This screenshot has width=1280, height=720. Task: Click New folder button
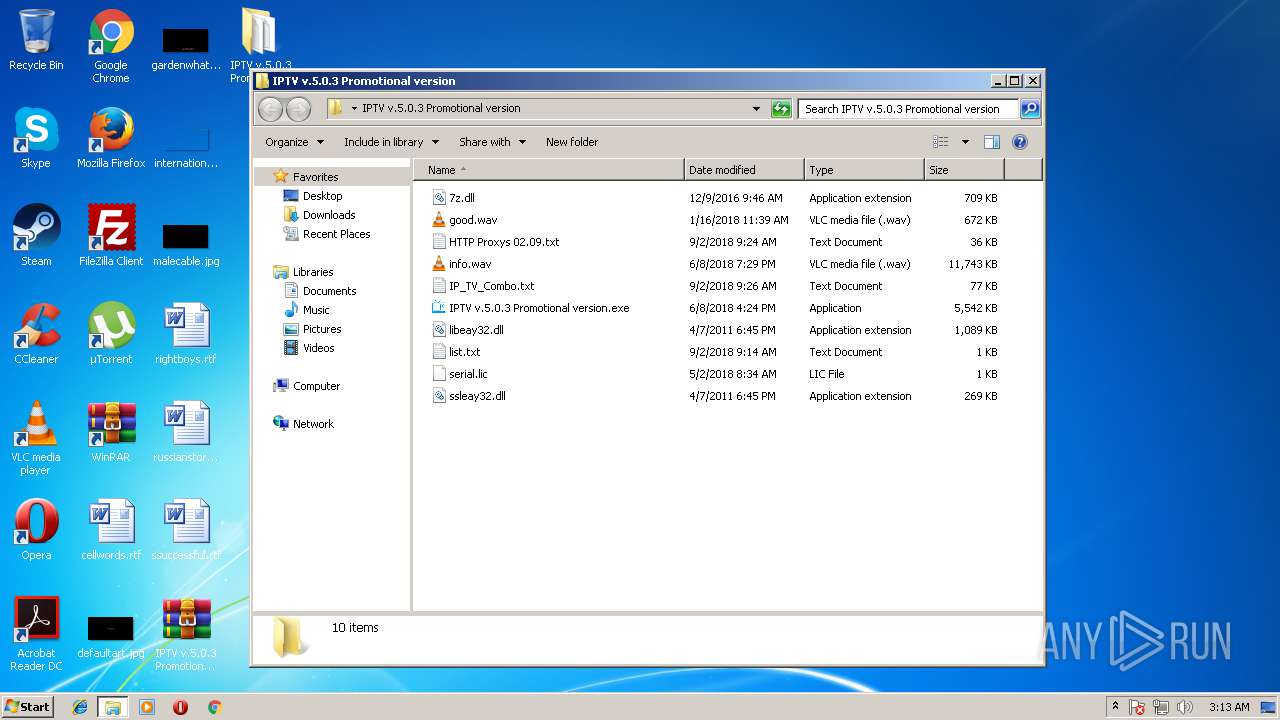click(x=572, y=142)
